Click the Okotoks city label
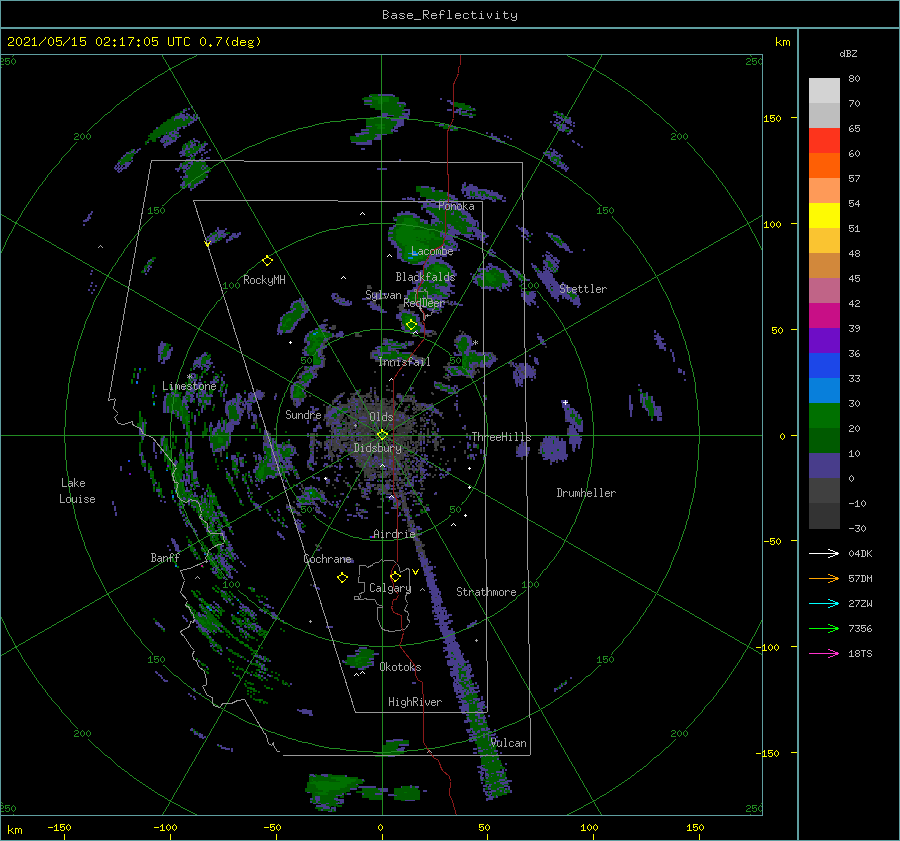Viewport: 900px width, 841px height. pos(400,667)
